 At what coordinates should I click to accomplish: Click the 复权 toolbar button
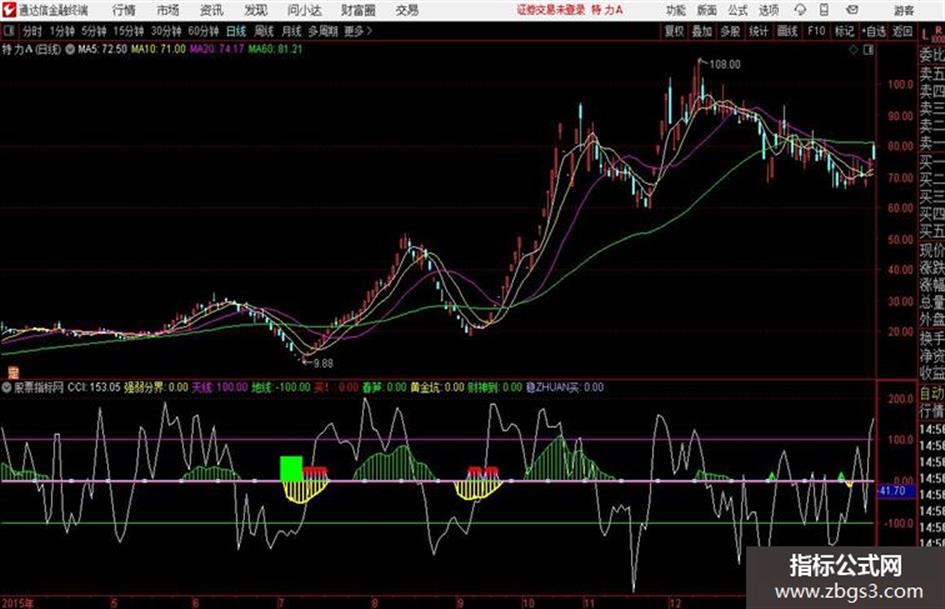coord(674,31)
